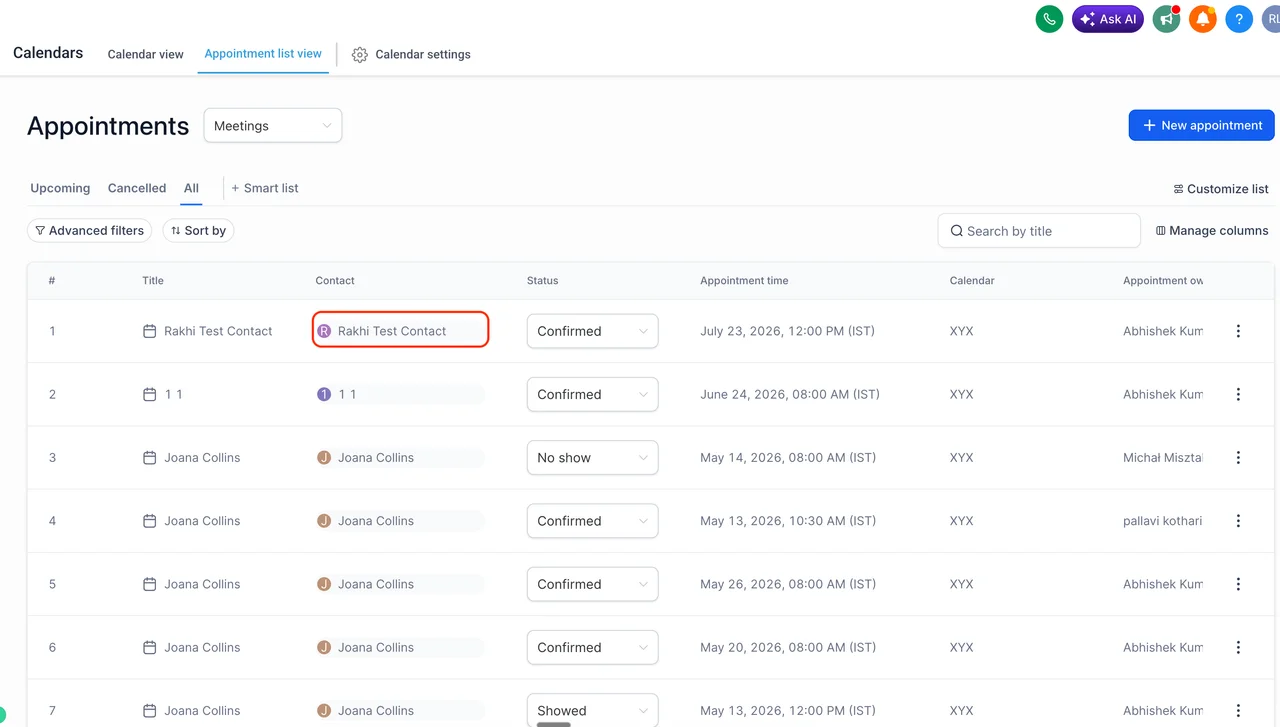This screenshot has width=1280, height=727.
Task: Click the New appointment button
Action: 1201,125
